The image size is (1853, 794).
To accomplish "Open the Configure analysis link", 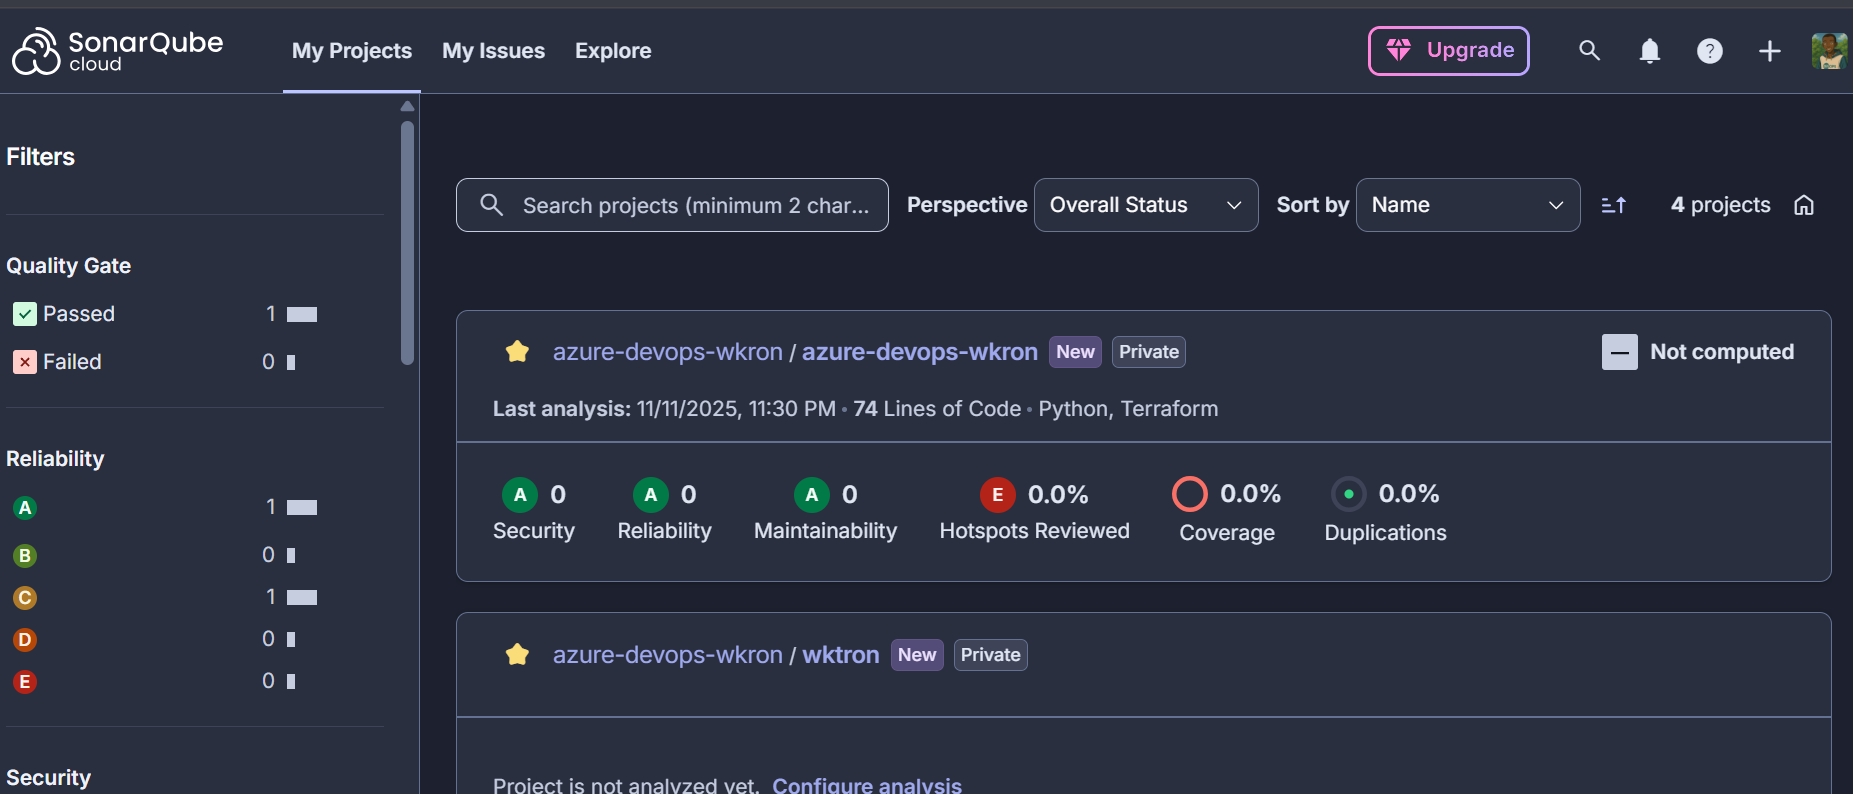I will [866, 785].
